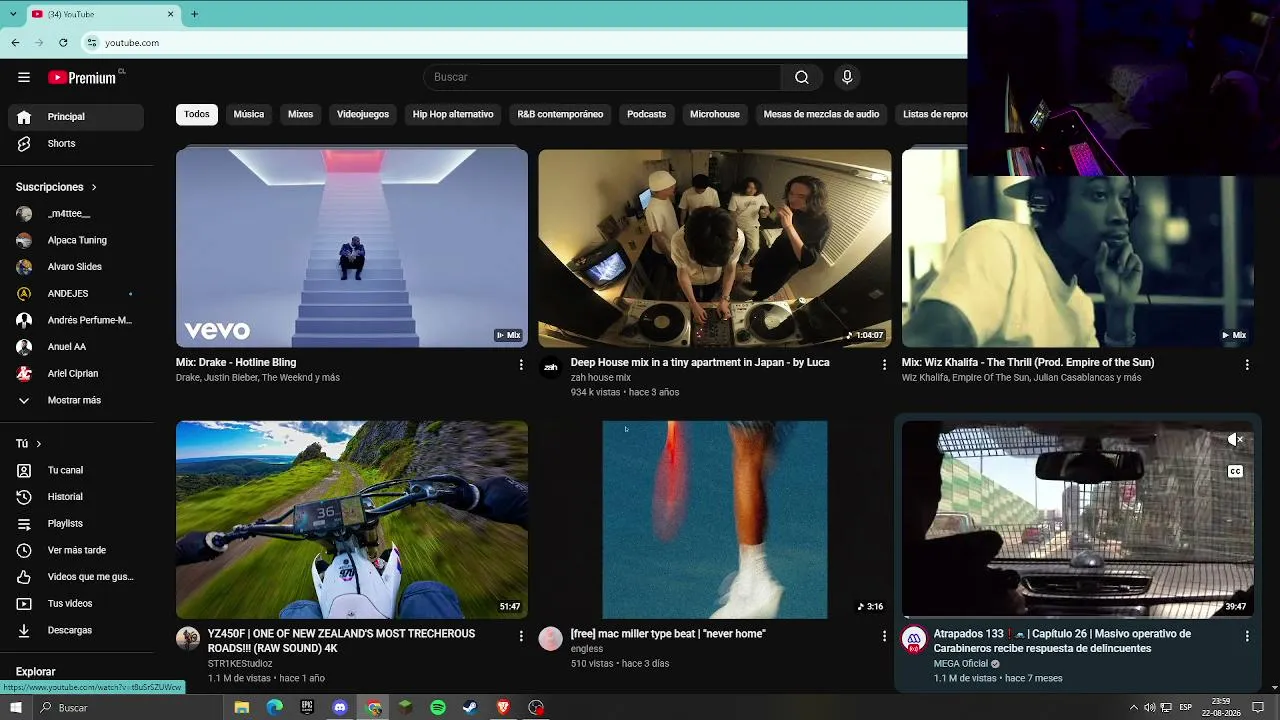Select the R&B contemporáneo chip

tap(560, 114)
